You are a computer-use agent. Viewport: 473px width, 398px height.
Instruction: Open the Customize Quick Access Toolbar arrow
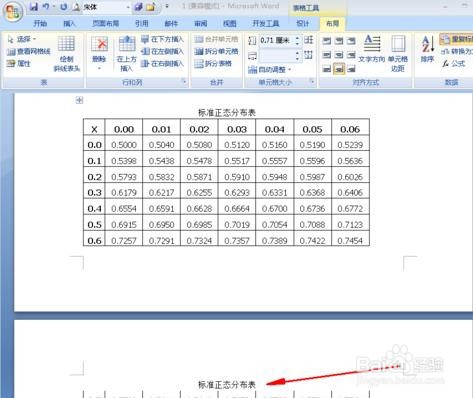[167, 6]
